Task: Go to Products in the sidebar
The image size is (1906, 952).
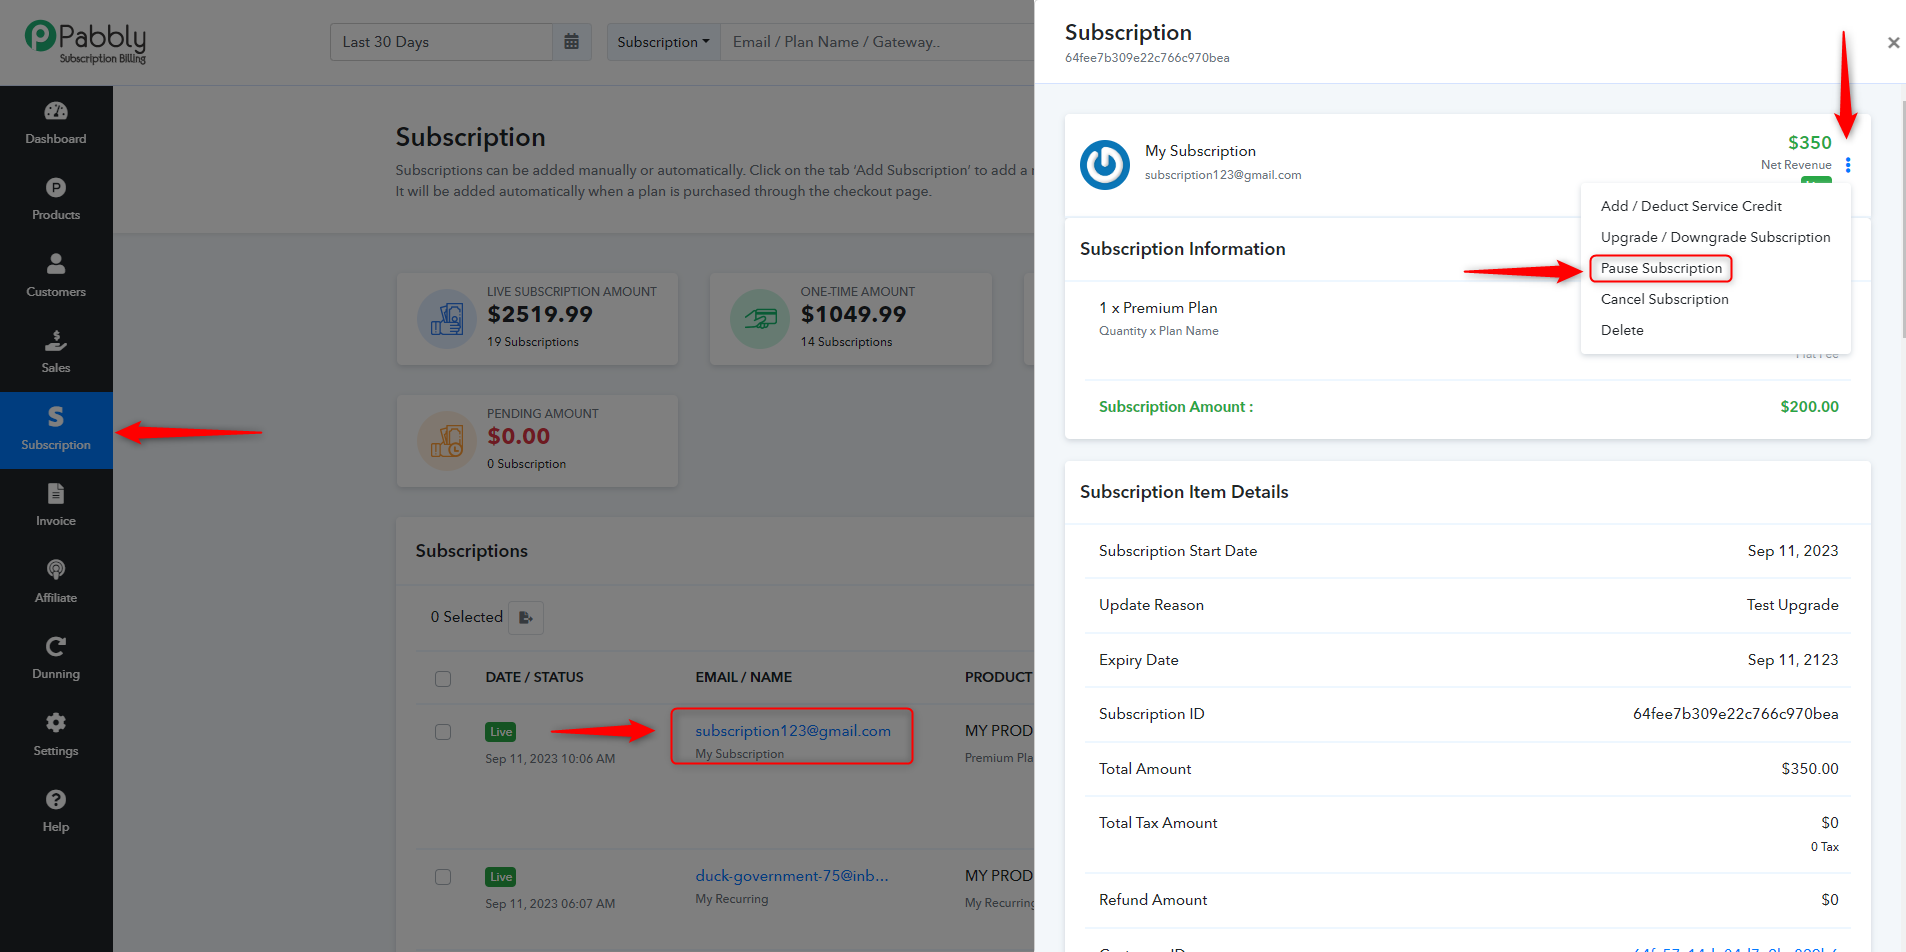Action: pos(56,200)
